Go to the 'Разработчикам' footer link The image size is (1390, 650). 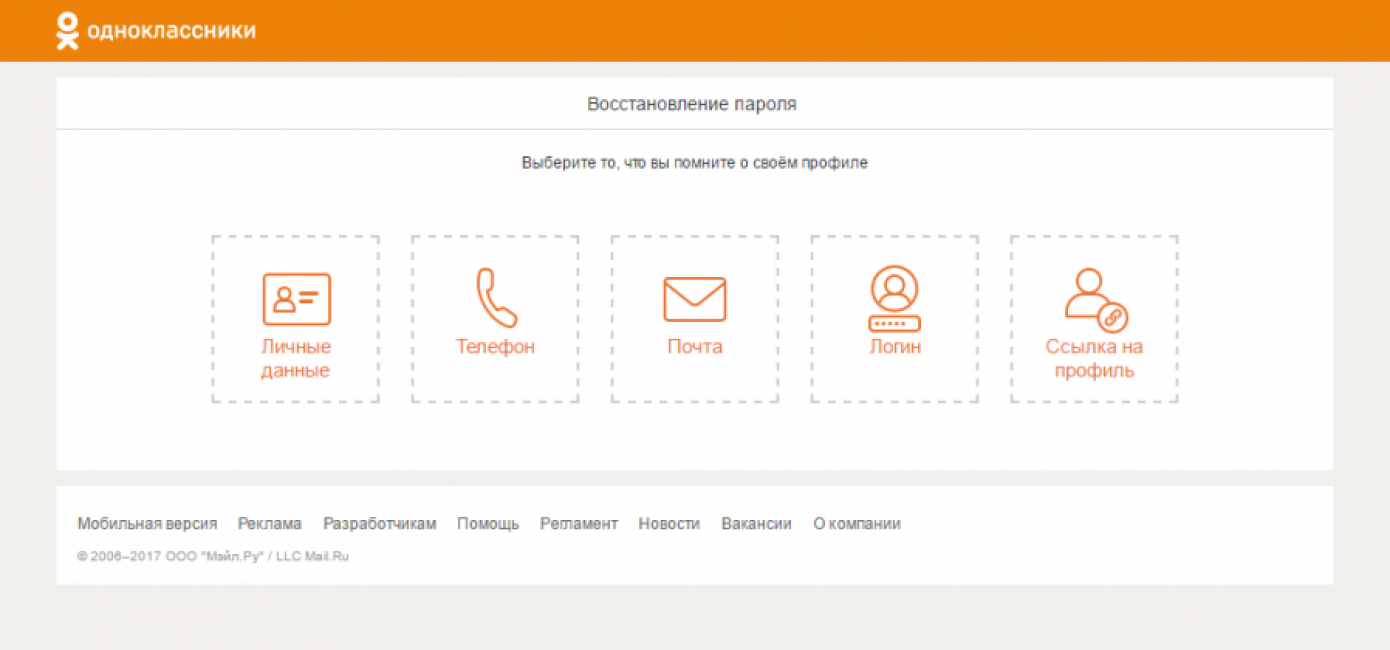point(380,524)
